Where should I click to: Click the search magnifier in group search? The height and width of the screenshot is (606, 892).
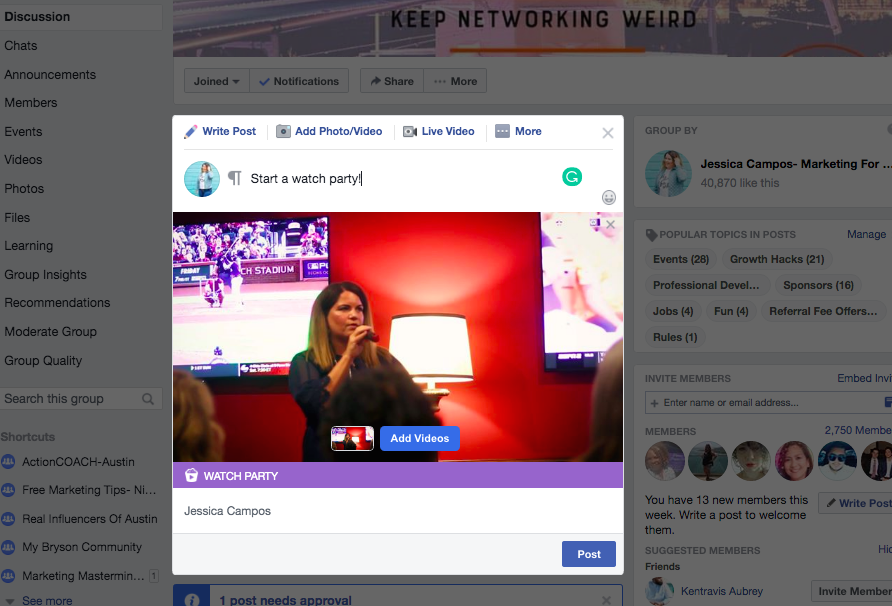148,399
